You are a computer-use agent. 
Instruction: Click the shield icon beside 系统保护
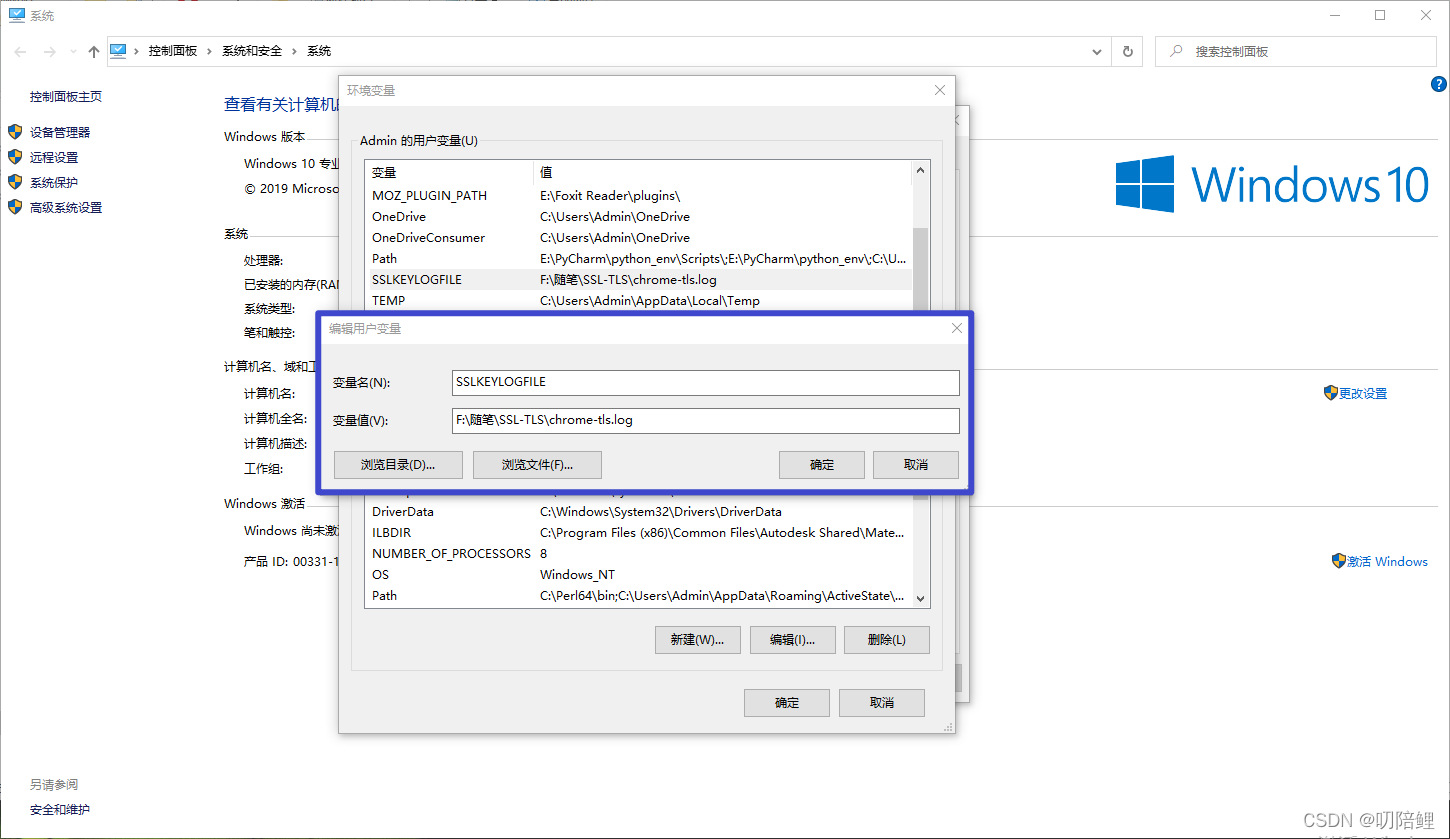15,182
